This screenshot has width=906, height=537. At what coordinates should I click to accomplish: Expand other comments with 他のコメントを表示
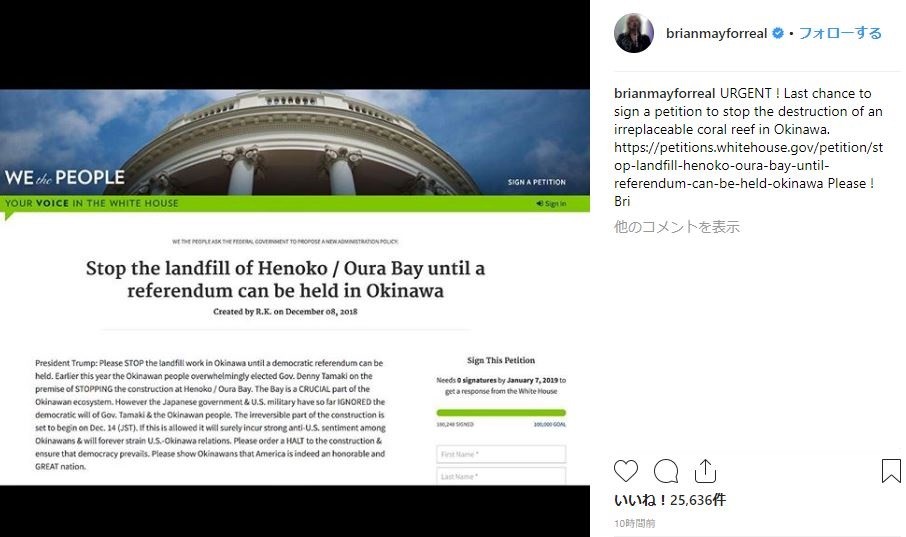tap(677, 227)
